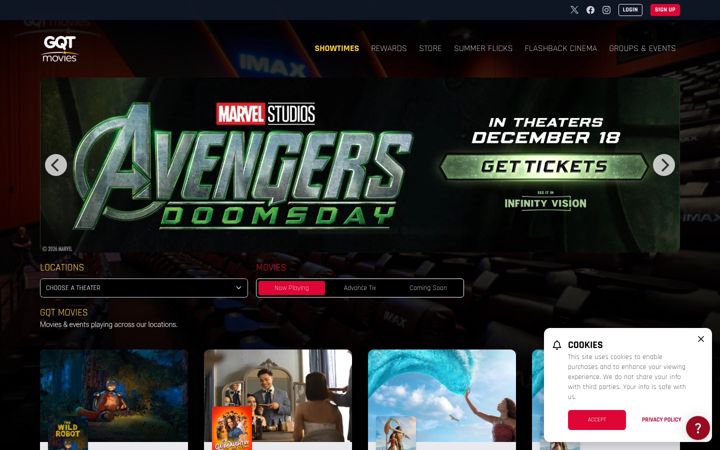Open SUMMER FLICKS in navigation
720x450 pixels.
(483, 48)
